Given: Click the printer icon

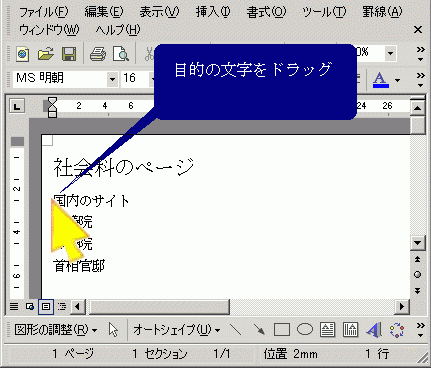Looking at the screenshot, I should 98,54.
